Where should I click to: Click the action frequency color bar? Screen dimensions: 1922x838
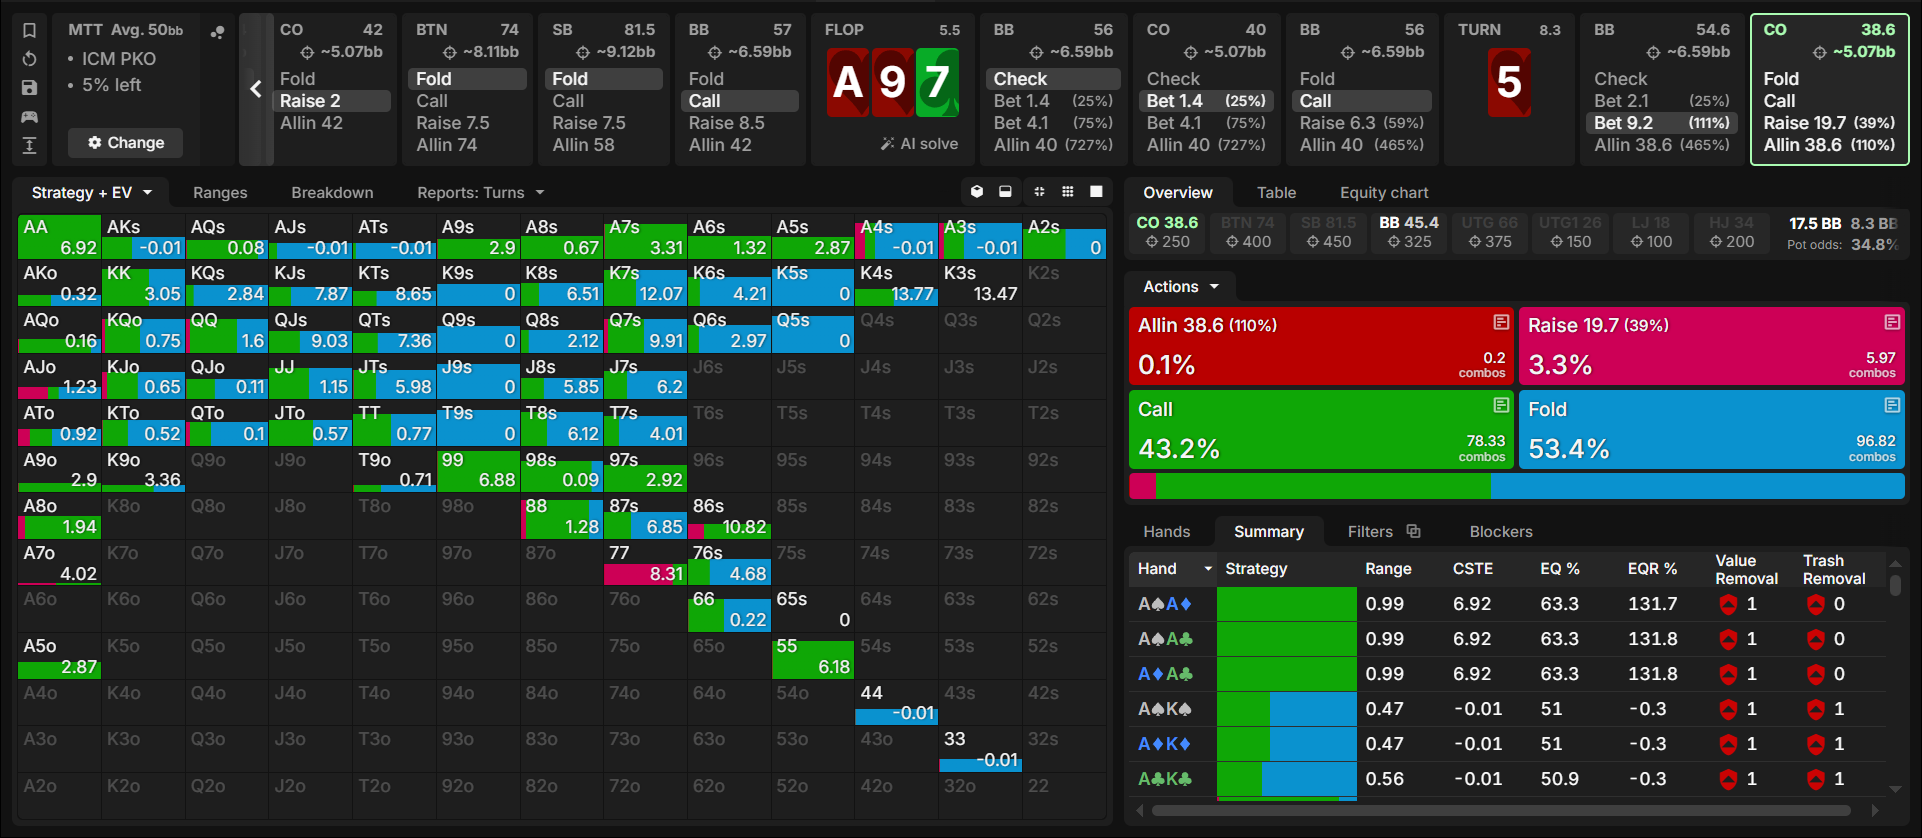coord(1516,486)
